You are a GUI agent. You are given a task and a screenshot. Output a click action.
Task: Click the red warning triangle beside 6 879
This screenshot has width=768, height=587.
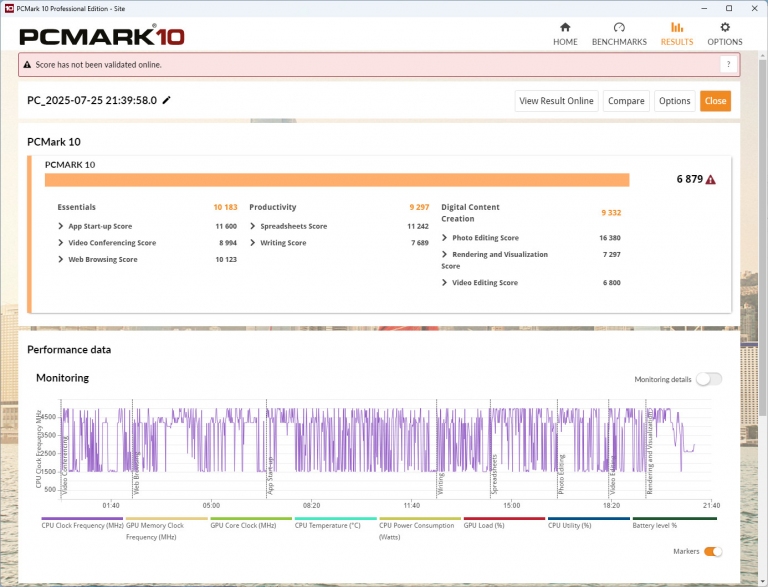[x=710, y=180]
